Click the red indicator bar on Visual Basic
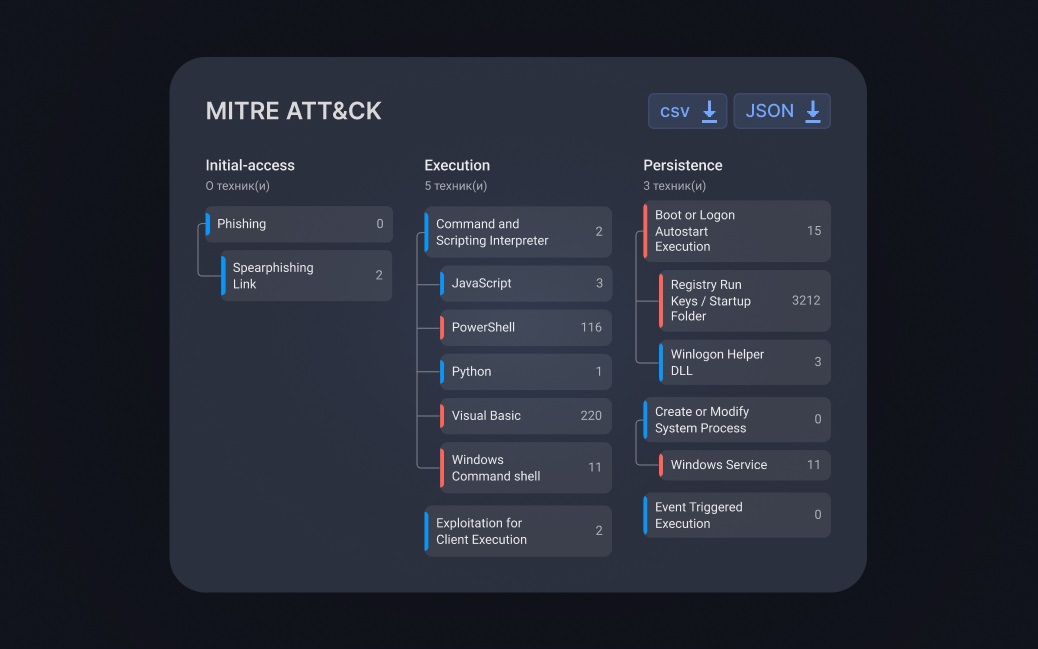This screenshot has height=649, width=1038. (x=443, y=416)
